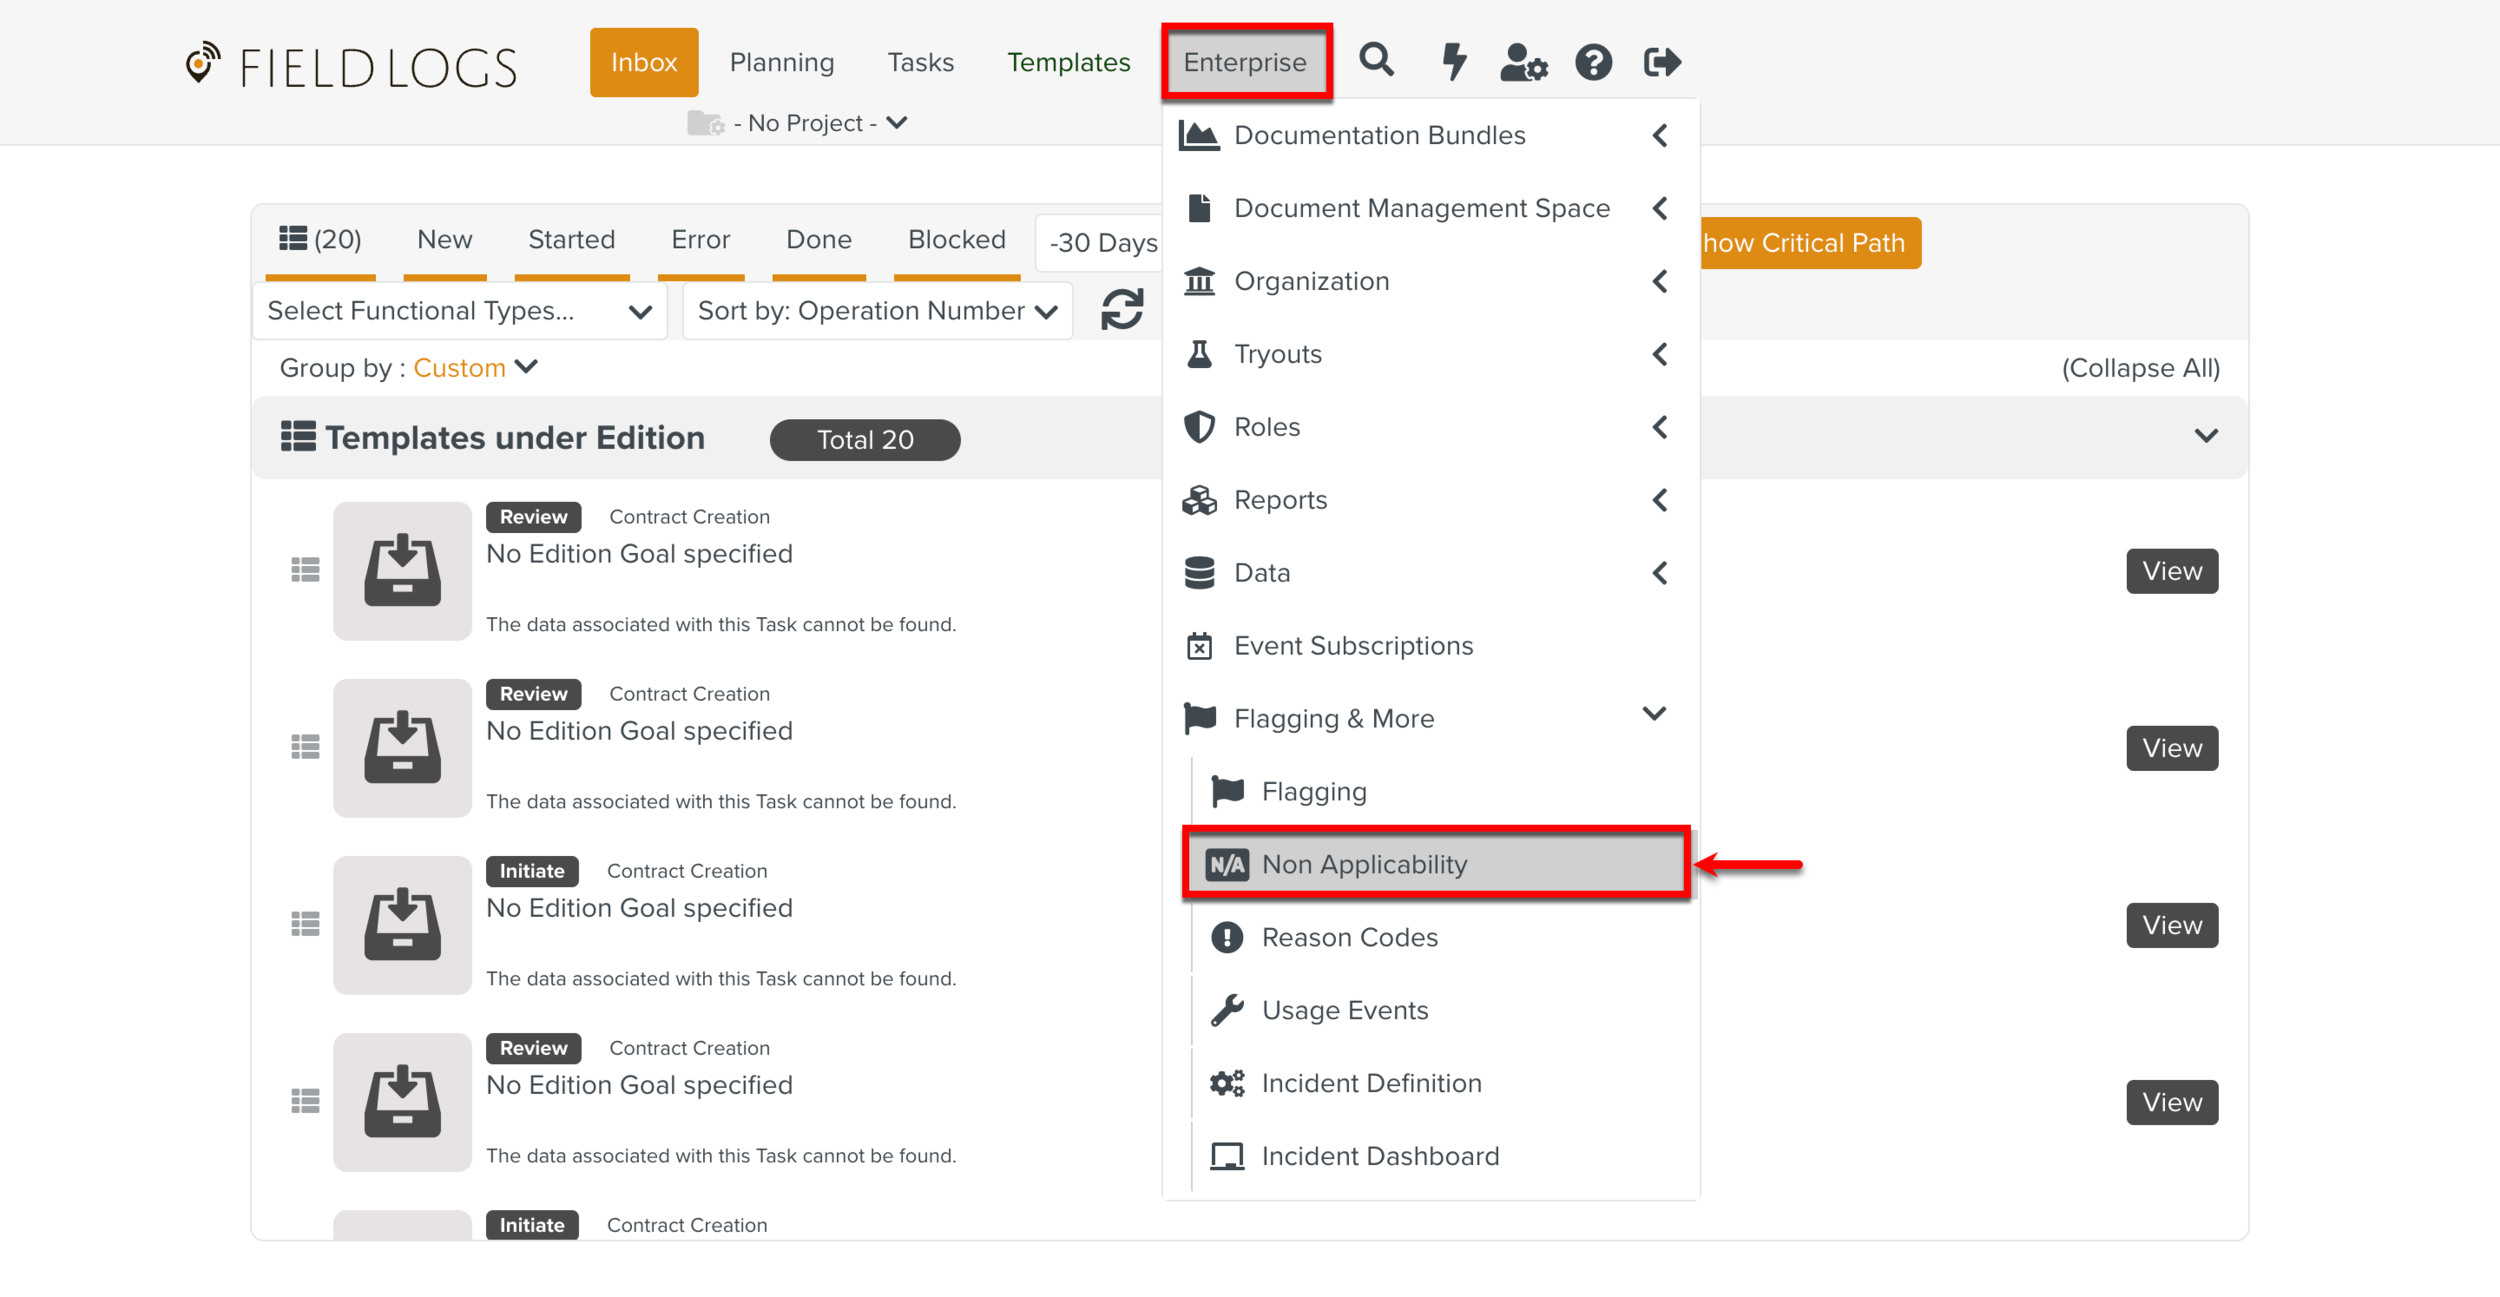Switch to the Blocked filter tab
Image resolution: width=2500 pixels, height=1297 pixels.
[x=956, y=240]
